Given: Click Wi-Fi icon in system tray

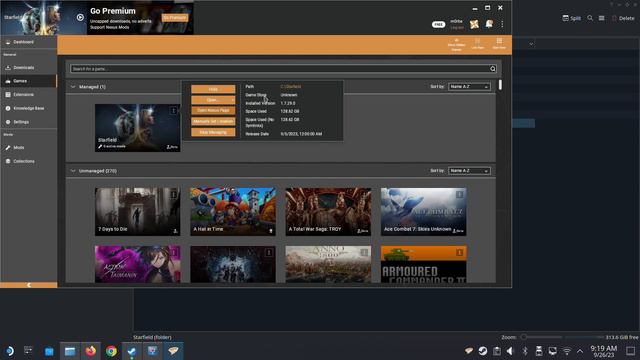Looking at the screenshot, I should click(567, 351).
